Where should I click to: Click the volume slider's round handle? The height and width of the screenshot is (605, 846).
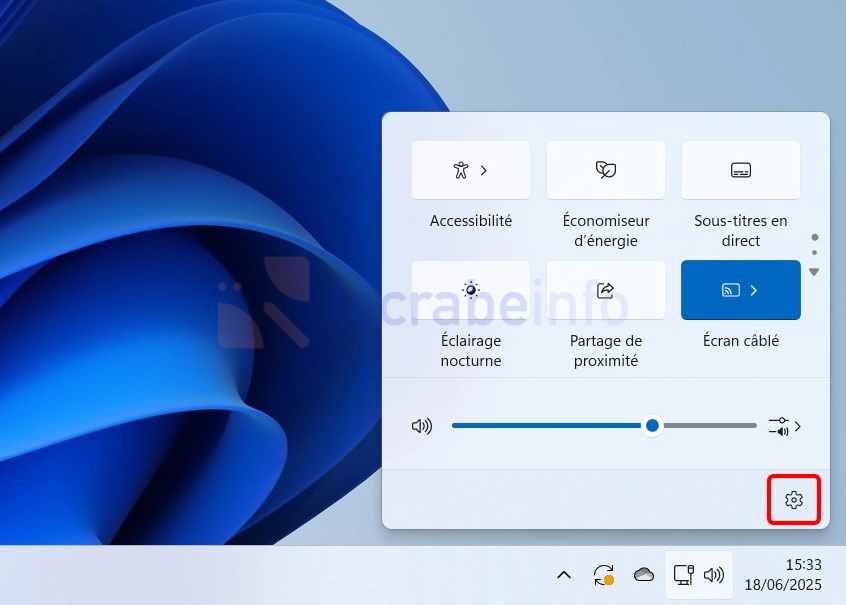pyautogui.click(x=652, y=426)
